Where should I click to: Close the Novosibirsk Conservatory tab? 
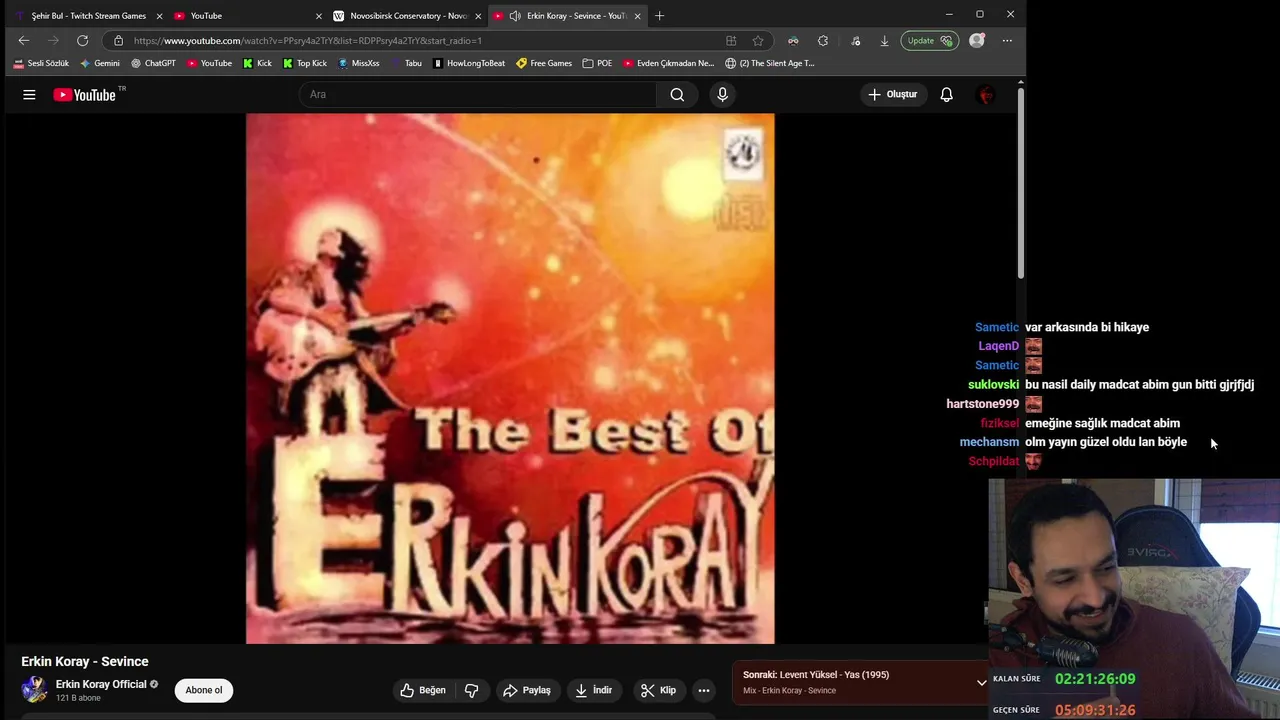(x=478, y=16)
